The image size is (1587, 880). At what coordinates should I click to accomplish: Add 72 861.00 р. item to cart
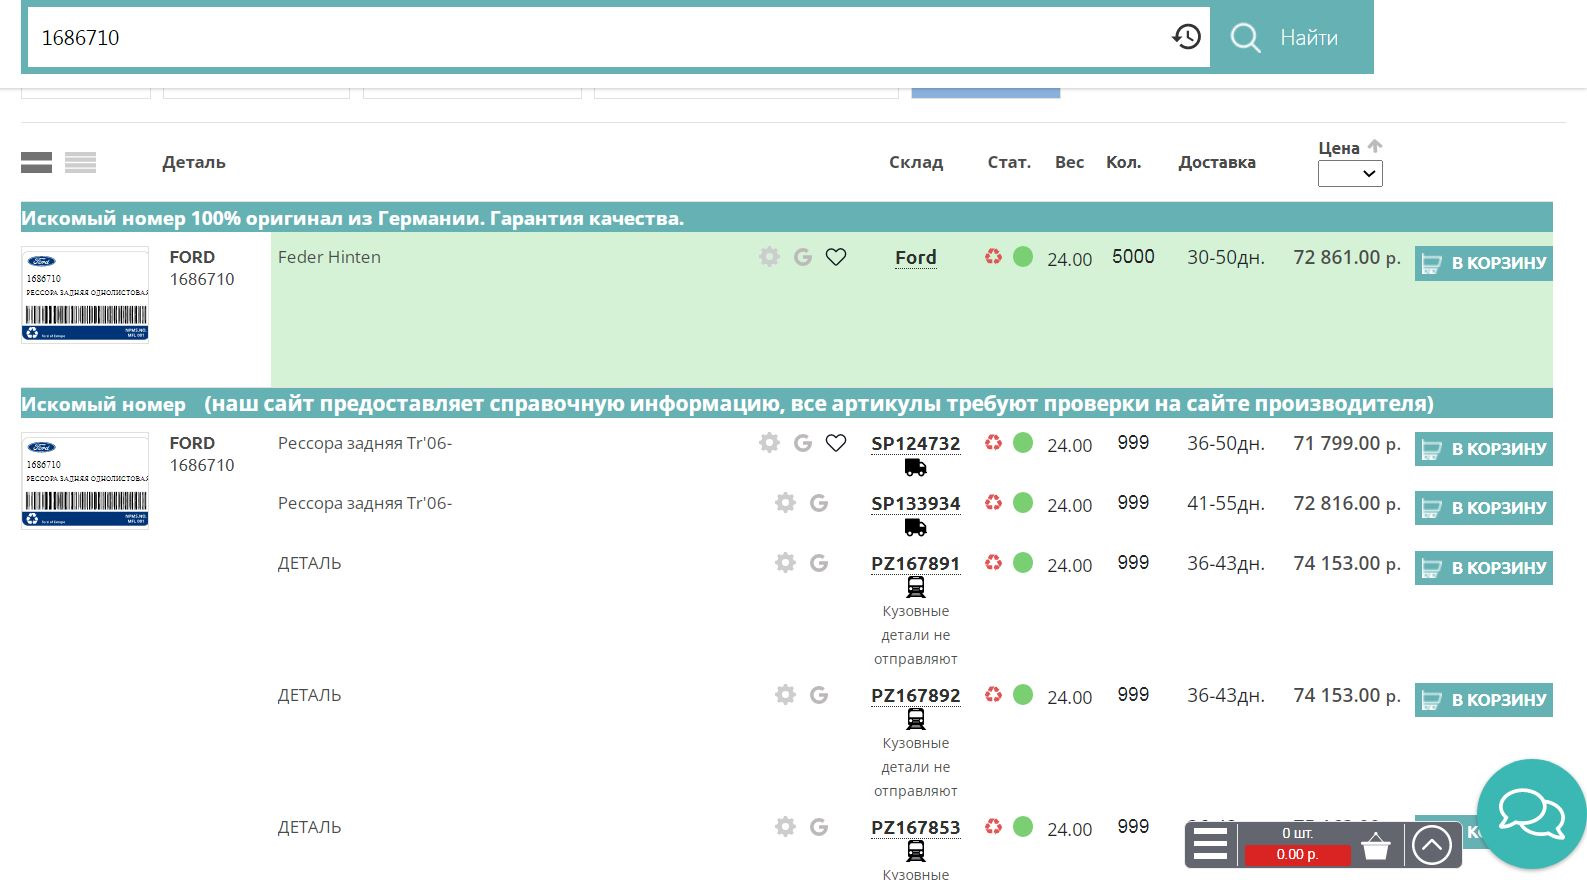[x=1483, y=263]
